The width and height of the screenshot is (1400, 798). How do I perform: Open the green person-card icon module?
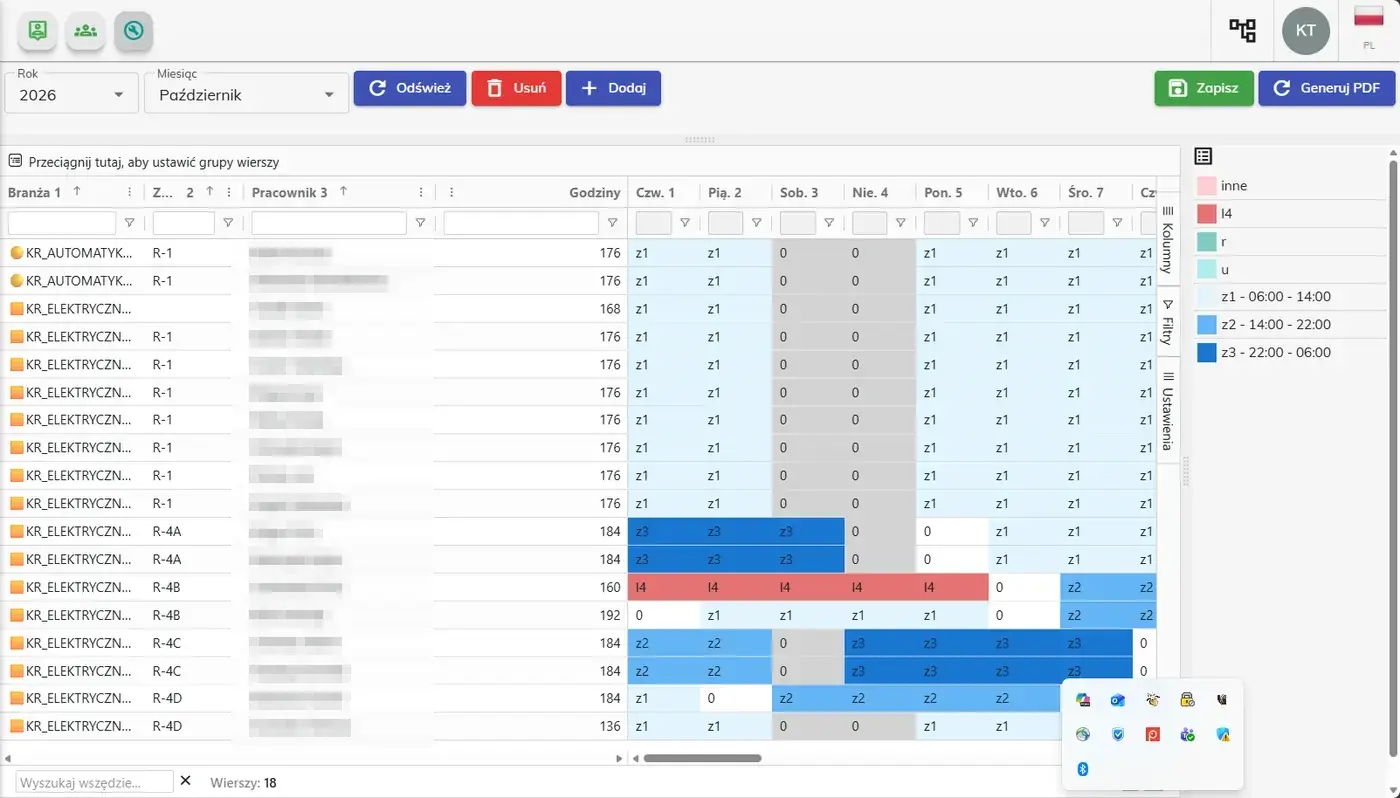[38, 30]
